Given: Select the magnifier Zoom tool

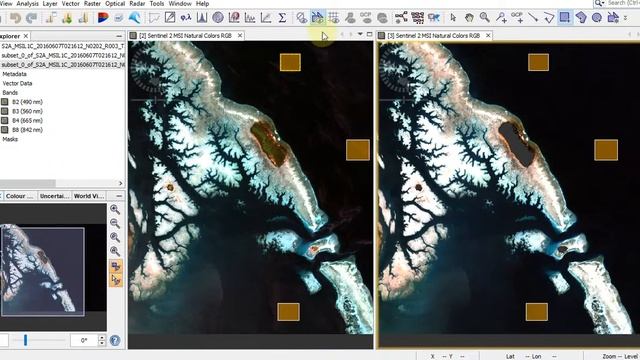Looking at the screenshot, I should (x=485, y=18).
